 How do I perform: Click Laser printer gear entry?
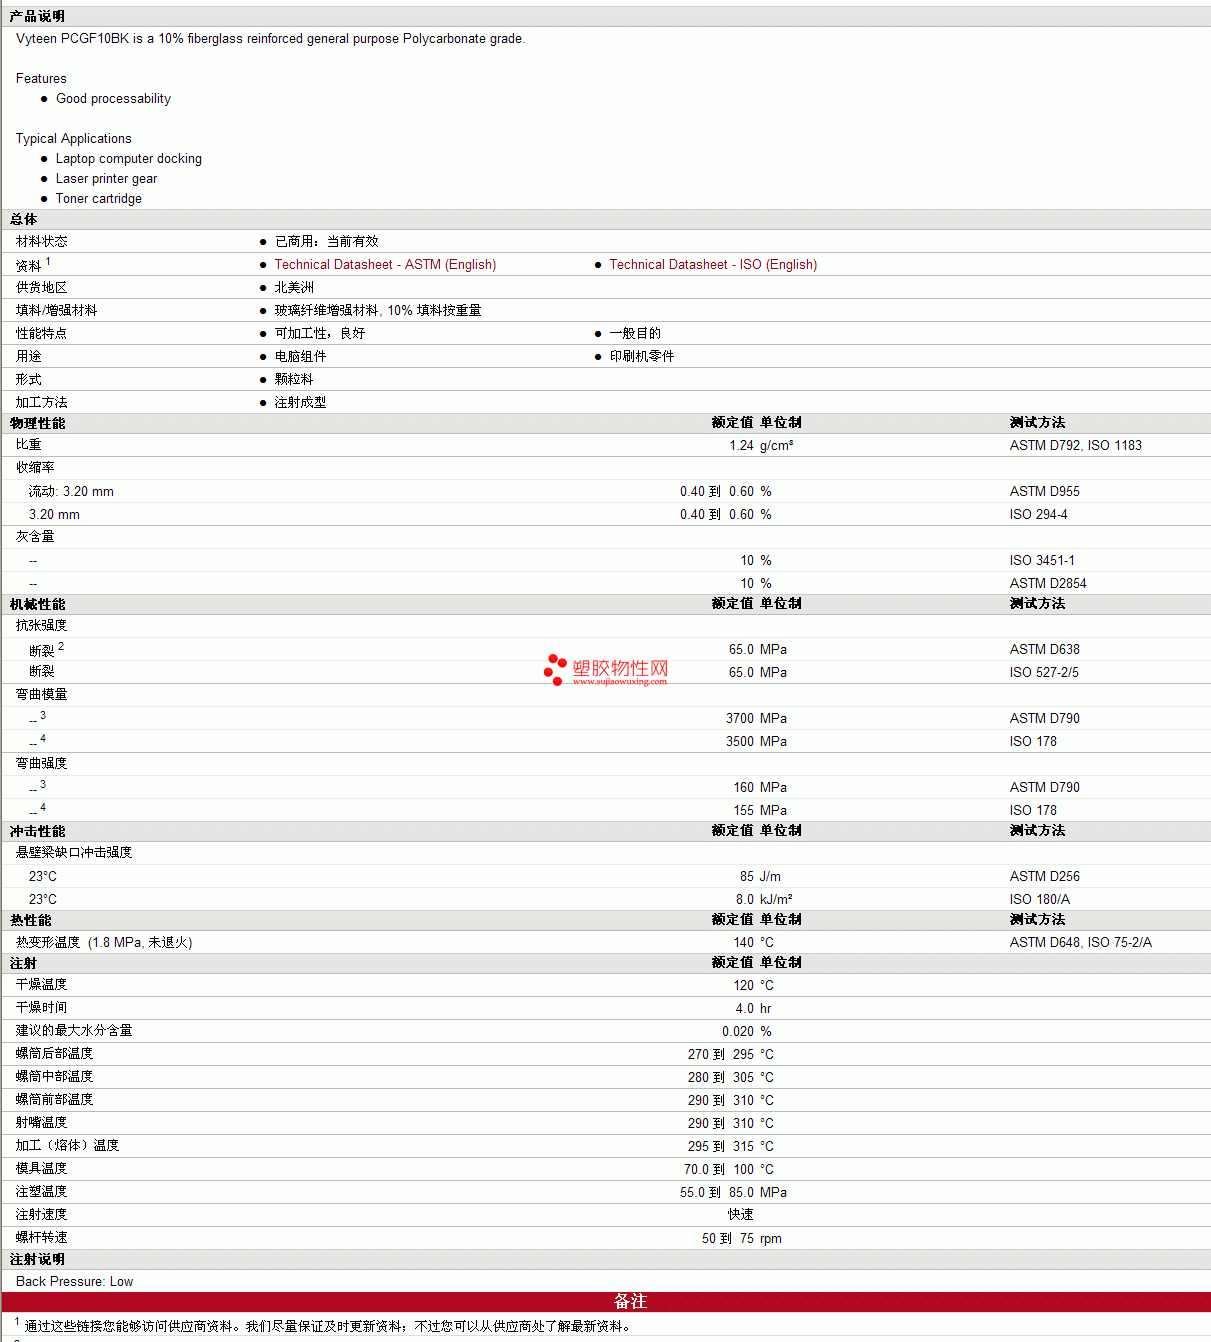pos(106,179)
